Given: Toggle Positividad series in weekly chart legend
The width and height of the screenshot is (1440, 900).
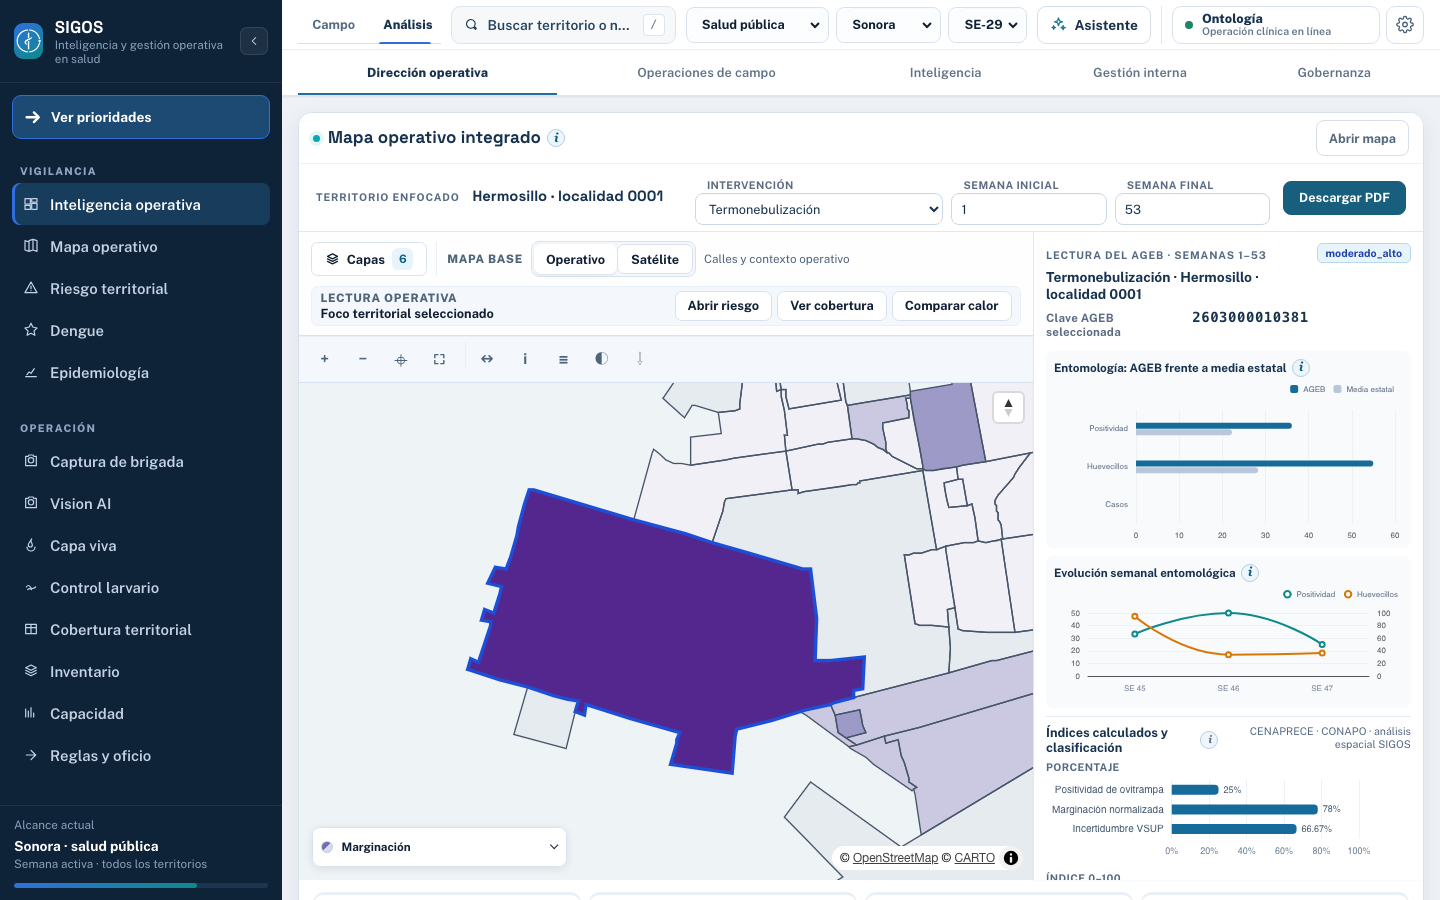Looking at the screenshot, I should [x=1309, y=594].
